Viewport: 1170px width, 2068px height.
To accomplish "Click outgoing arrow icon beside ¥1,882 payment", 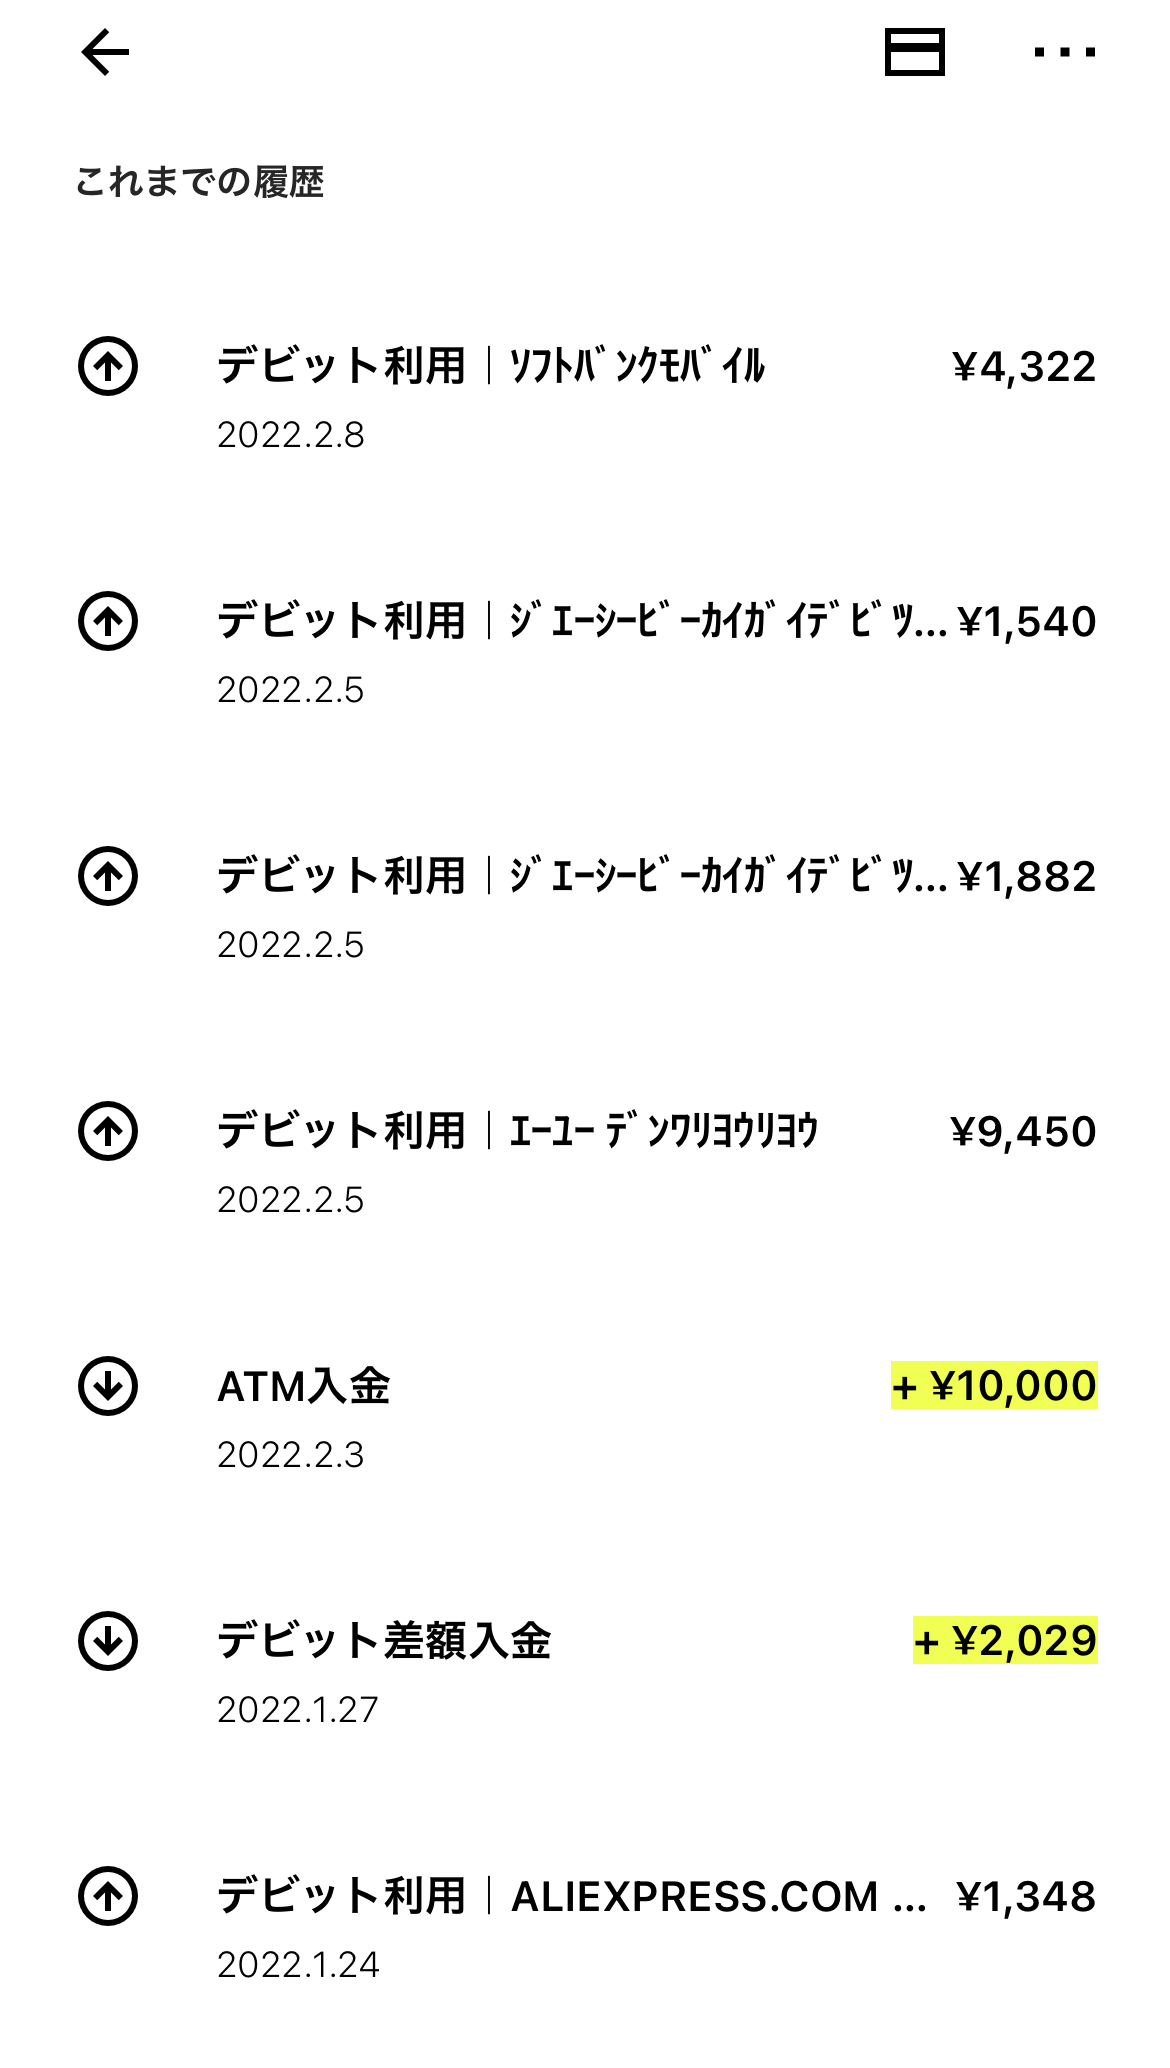I will pyautogui.click(x=108, y=876).
